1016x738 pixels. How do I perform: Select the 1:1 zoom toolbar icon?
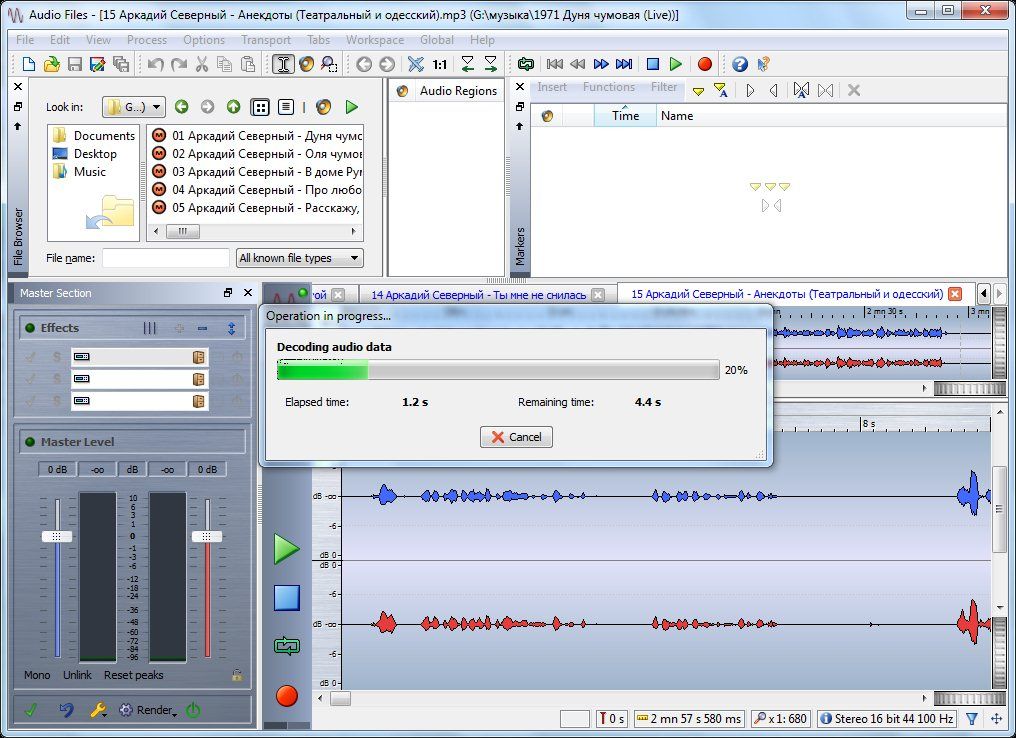pos(440,64)
